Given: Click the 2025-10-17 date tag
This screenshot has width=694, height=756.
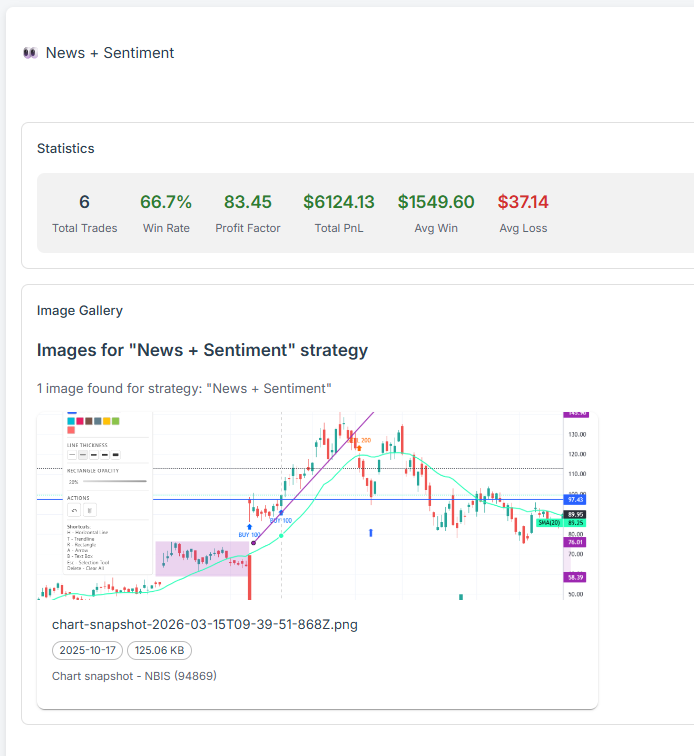Looking at the screenshot, I should pos(87,650).
